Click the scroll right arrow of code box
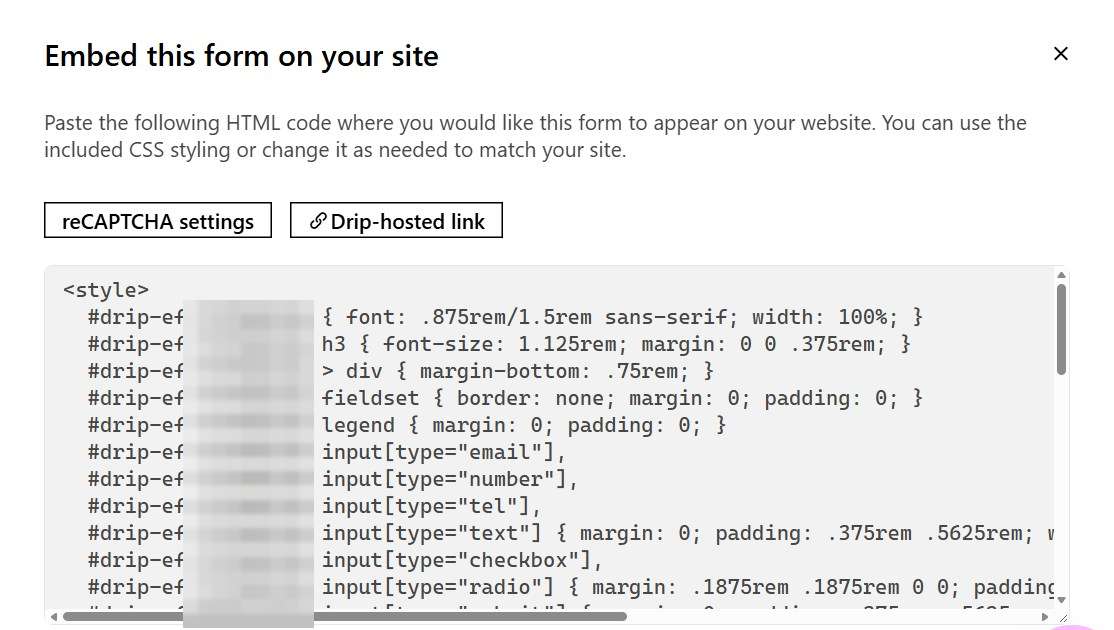This screenshot has width=1114, height=630. pos(1044,617)
